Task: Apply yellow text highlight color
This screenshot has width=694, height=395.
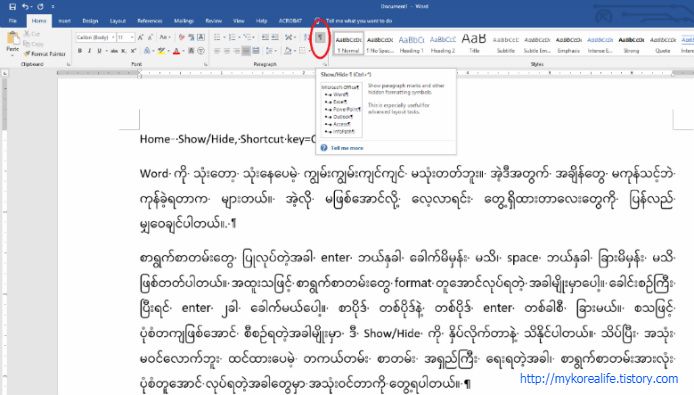Action: click(161, 51)
